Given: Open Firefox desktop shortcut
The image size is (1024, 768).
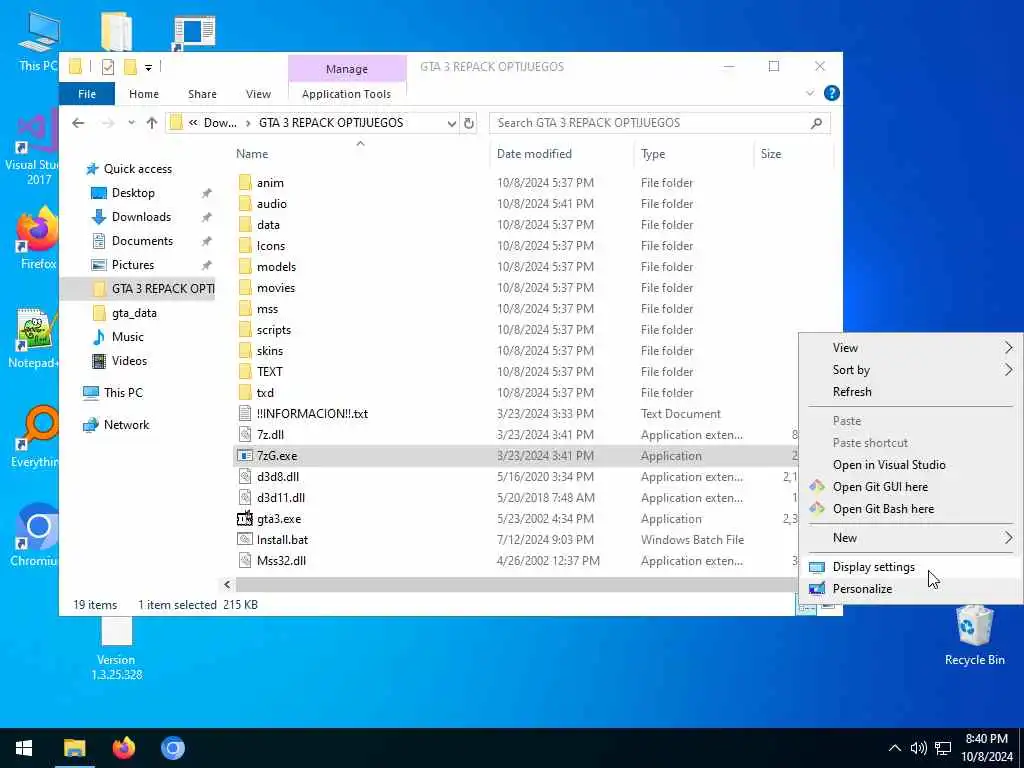Looking at the screenshot, I should pos(37,239).
